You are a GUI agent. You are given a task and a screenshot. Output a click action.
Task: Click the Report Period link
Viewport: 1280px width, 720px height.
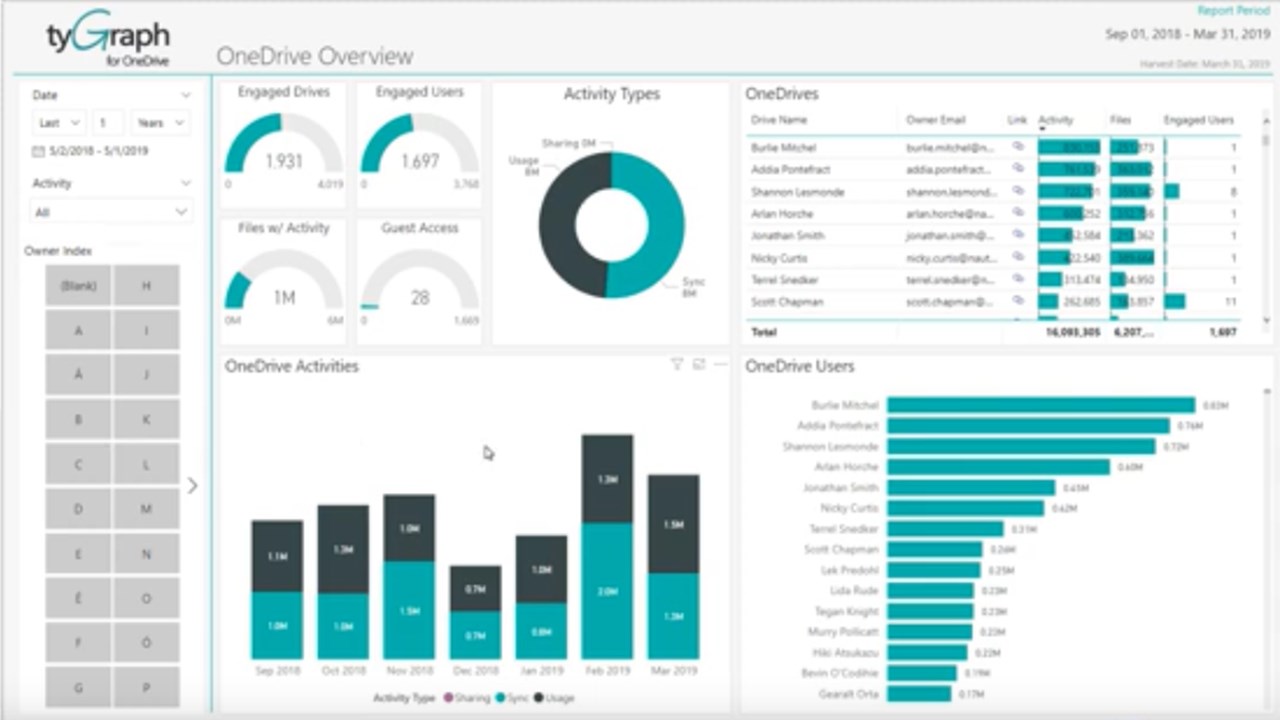[x=1233, y=11]
